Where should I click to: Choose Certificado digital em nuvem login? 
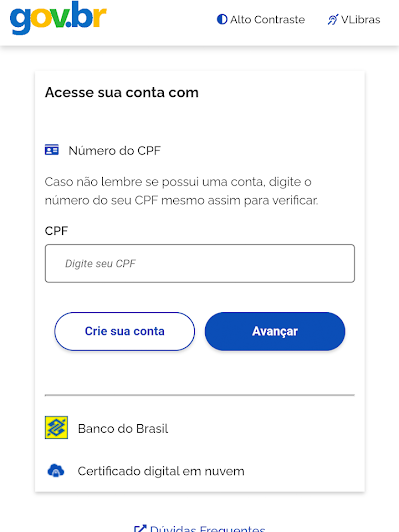coord(146,471)
